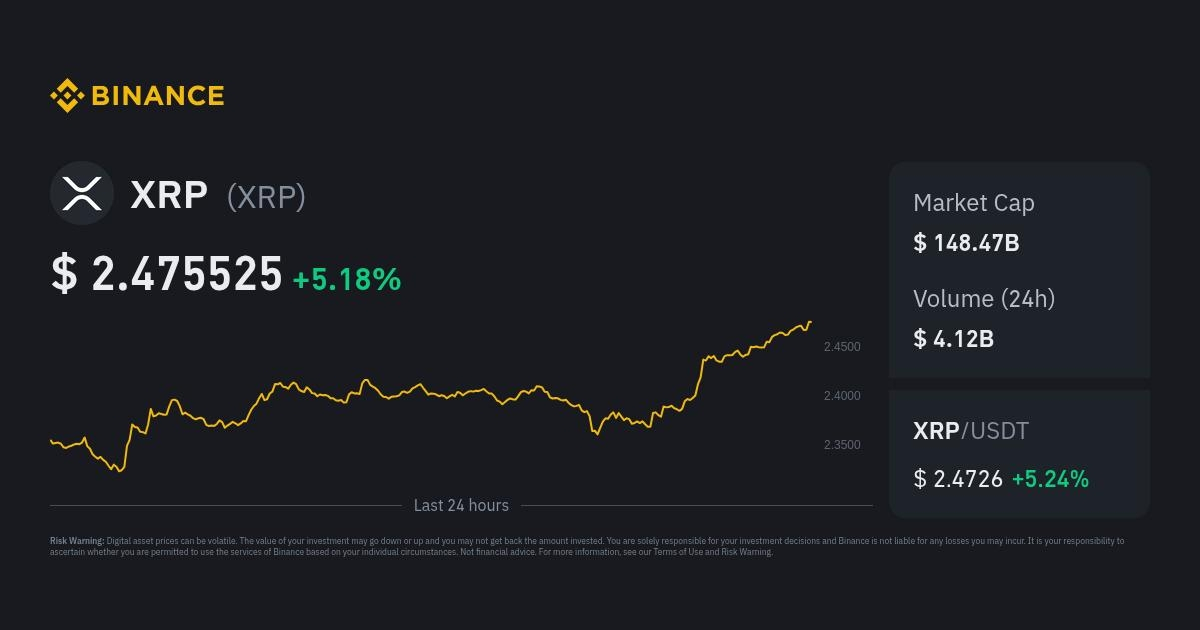Click the Volume (24h) label
The image size is (1200, 630).
click(984, 298)
